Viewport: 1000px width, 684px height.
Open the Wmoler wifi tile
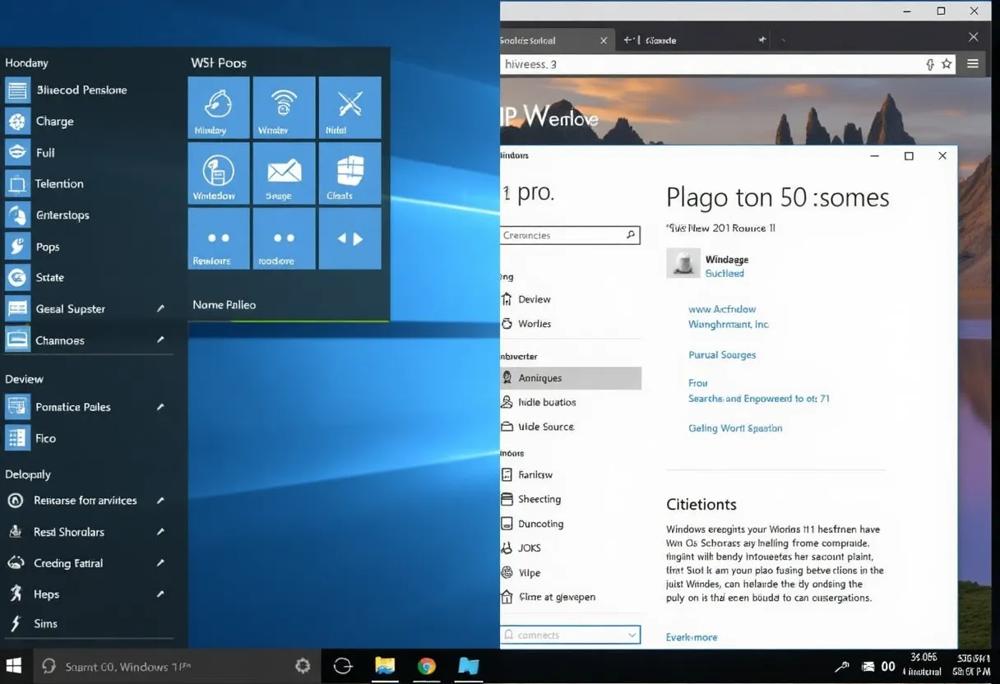pyautogui.click(x=284, y=107)
